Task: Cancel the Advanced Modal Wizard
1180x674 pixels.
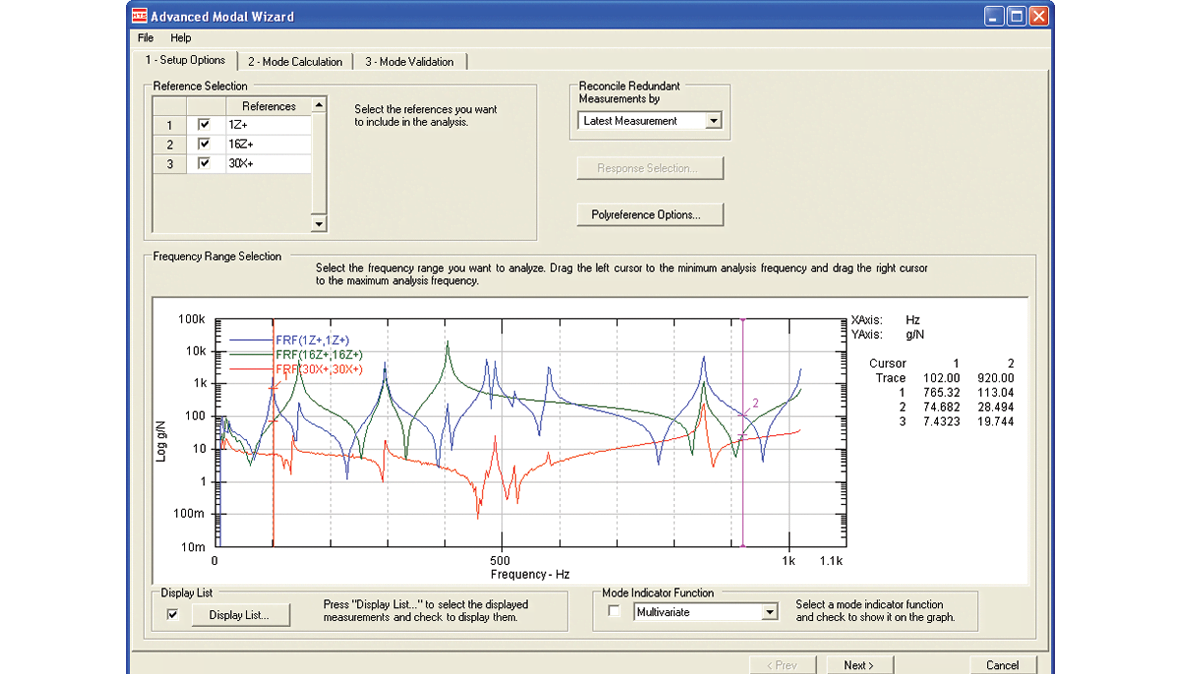Action: tap(1003, 664)
